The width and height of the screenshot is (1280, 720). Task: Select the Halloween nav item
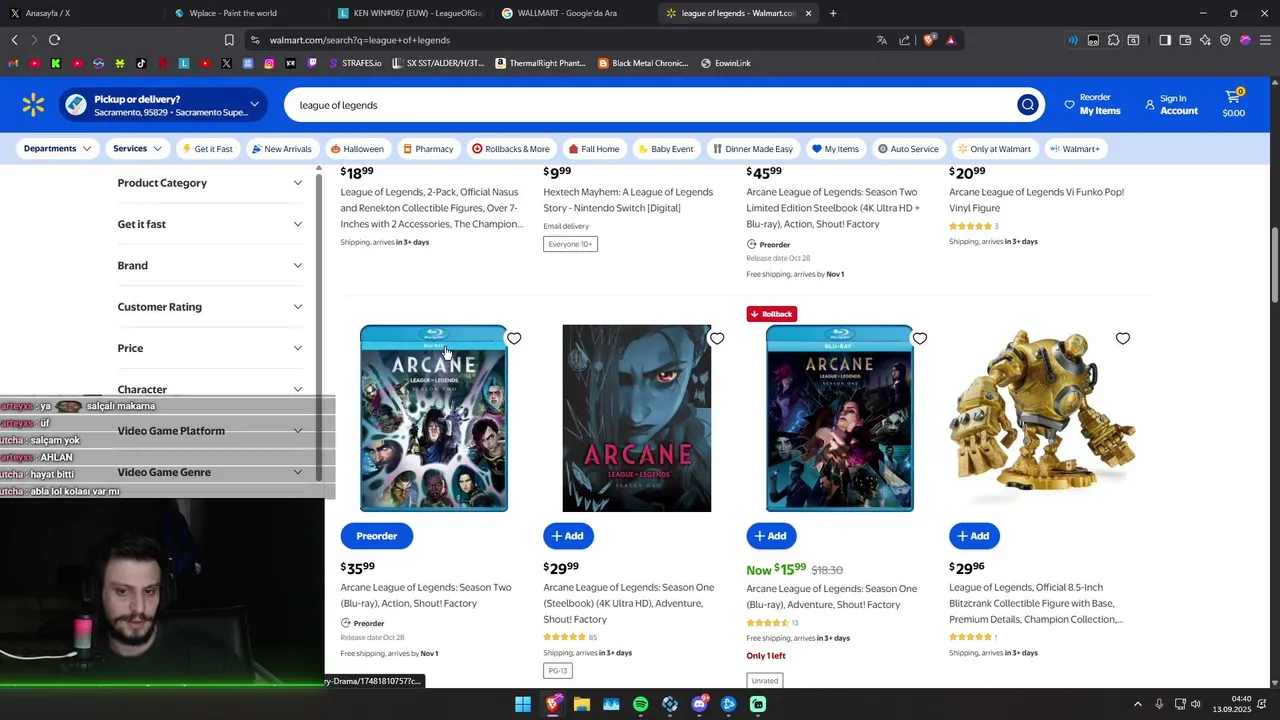click(x=357, y=149)
